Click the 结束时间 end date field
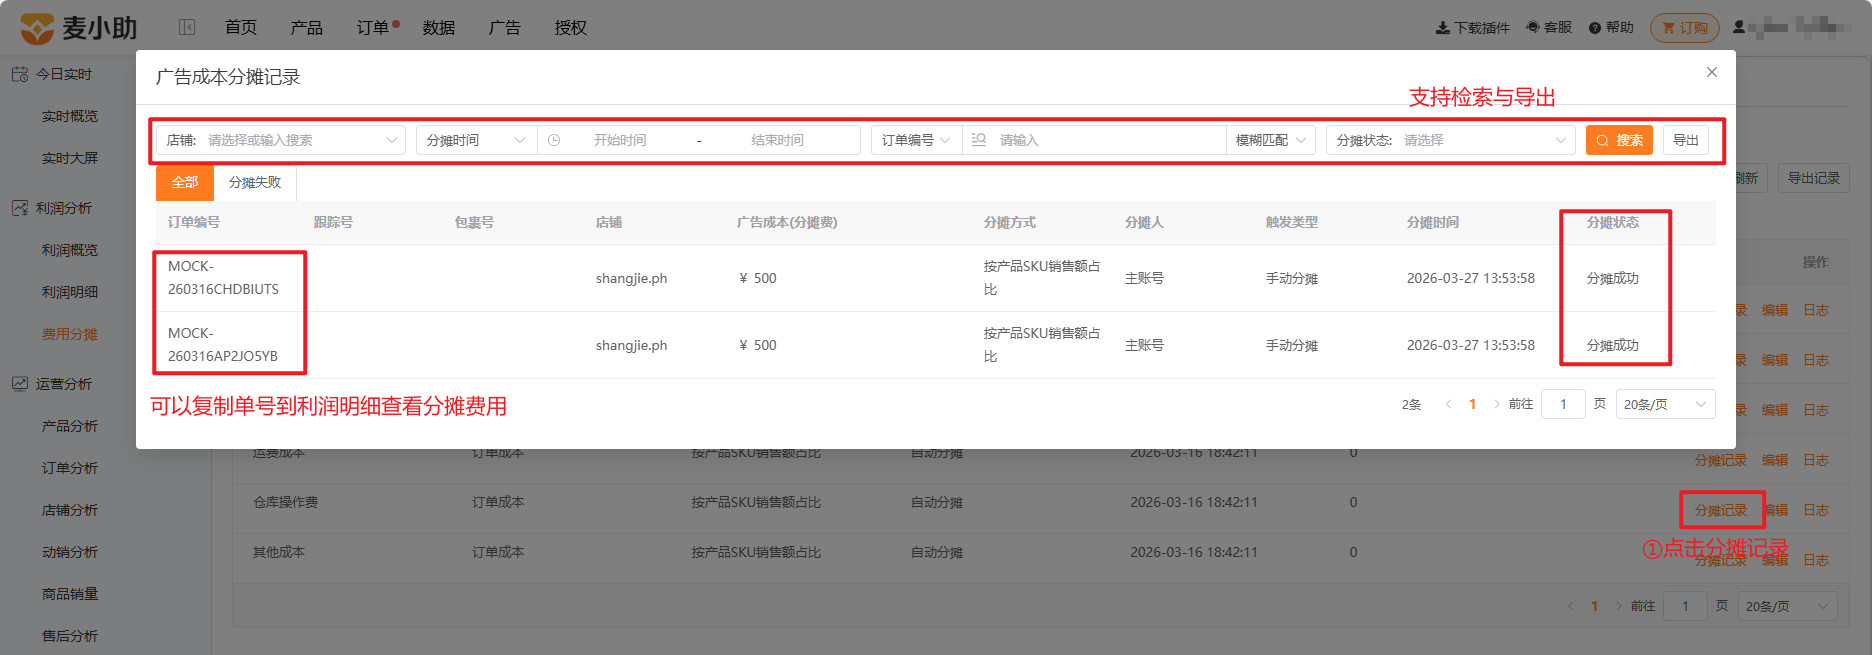The image size is (1872, 655). 778,140
